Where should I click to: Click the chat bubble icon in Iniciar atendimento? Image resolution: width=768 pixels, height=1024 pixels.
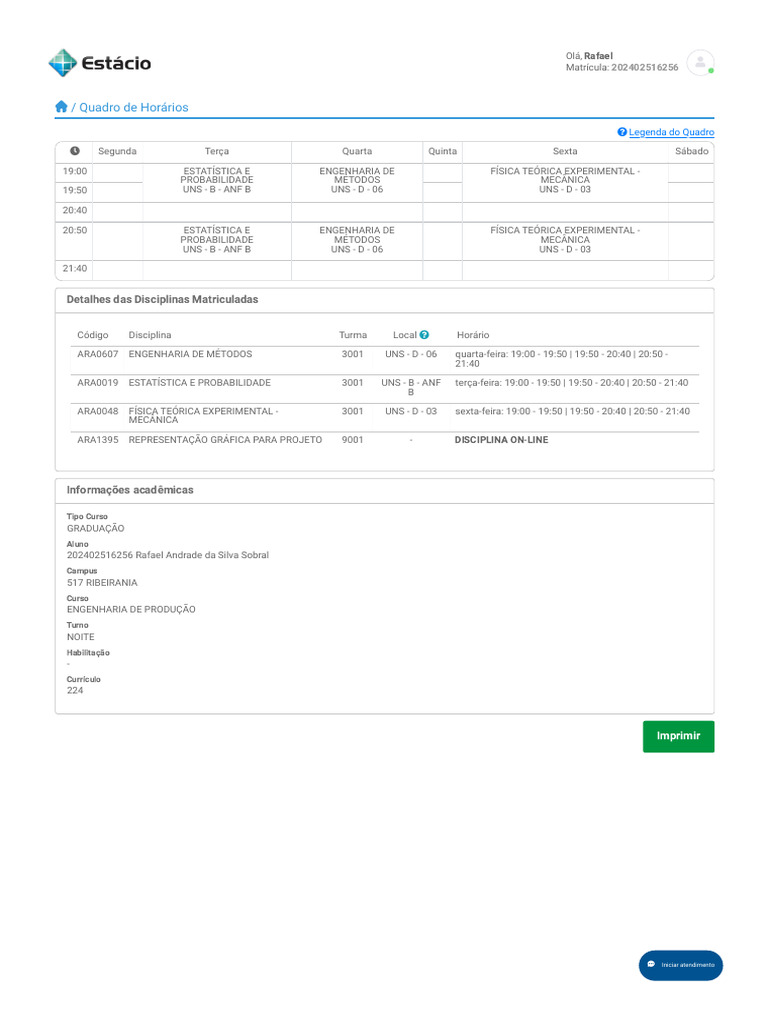[651, 965]
